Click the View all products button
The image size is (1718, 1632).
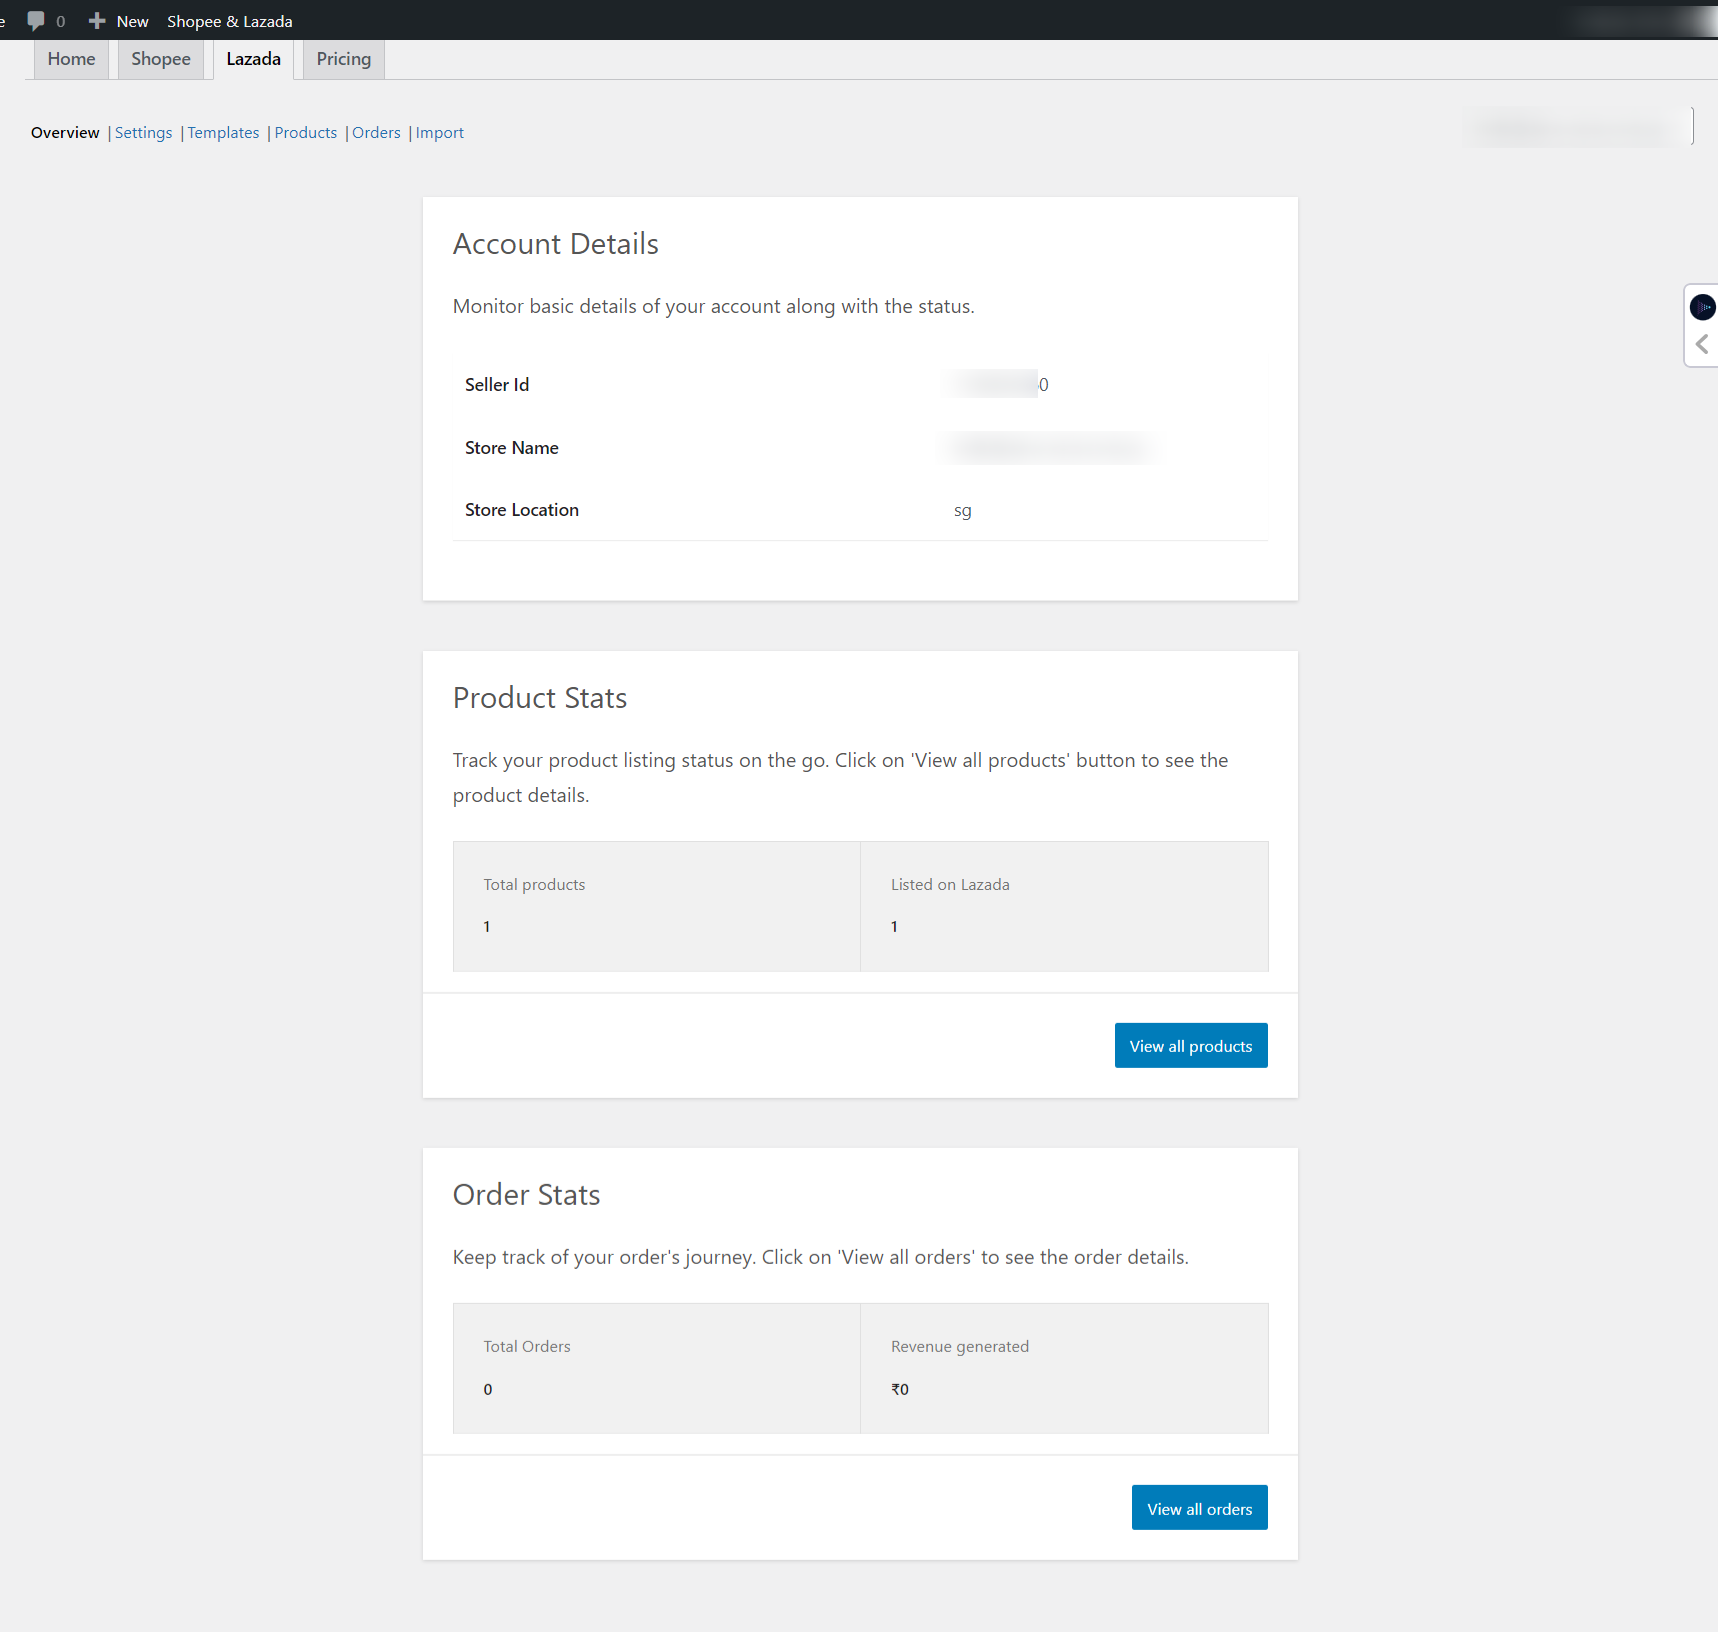point(1191,1046)
